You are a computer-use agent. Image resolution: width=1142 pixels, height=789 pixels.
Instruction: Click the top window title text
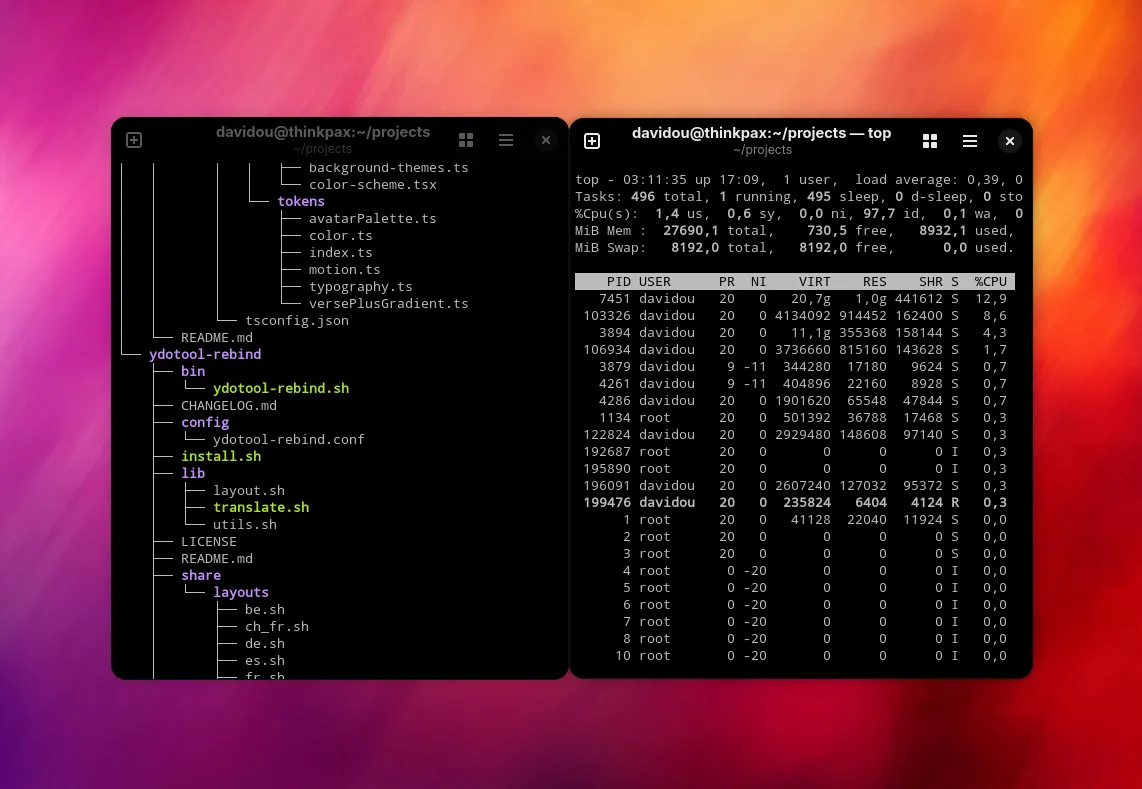coord(762,133)
